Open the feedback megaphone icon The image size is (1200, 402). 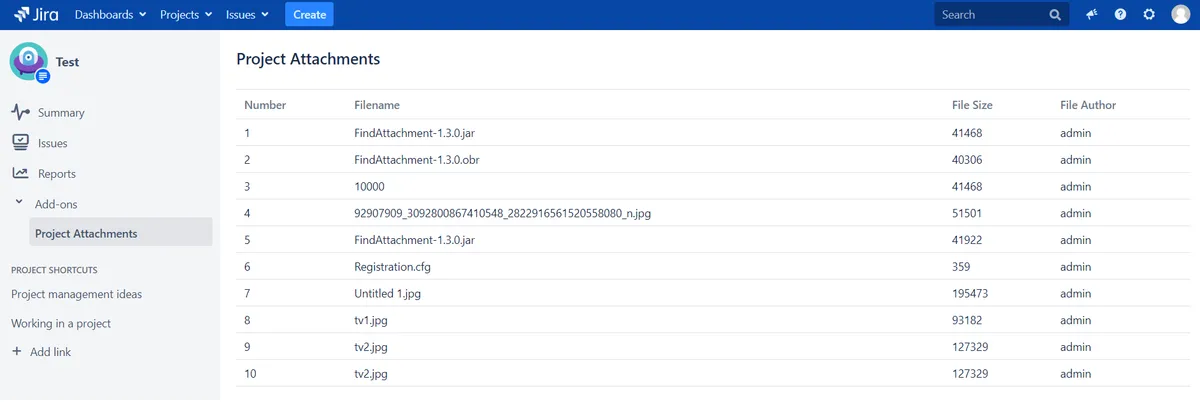(1091, 15)
